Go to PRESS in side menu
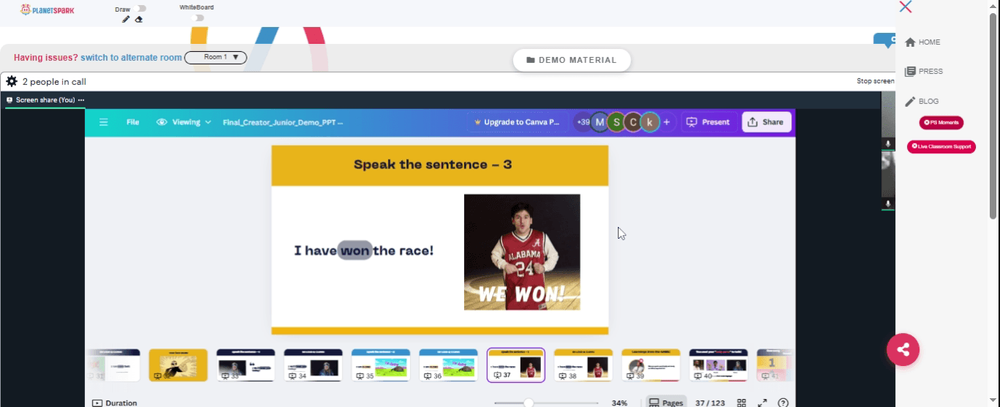This screenshot has height=407, width=1000. [x=923, y=71]
